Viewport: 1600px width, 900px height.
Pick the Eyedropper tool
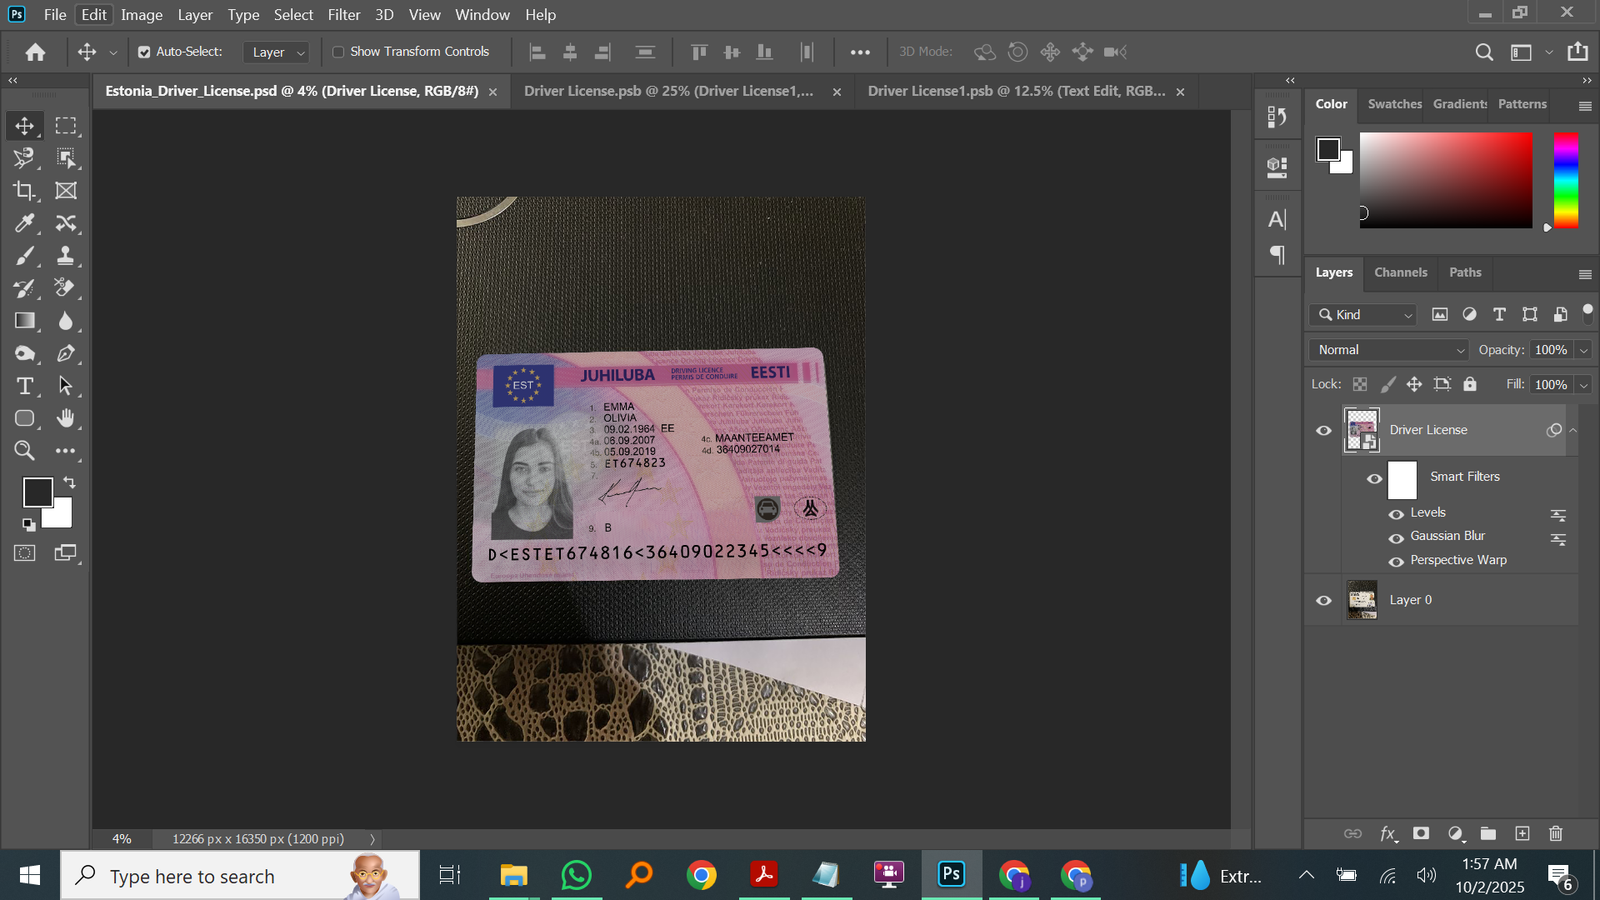pos(24,223)
